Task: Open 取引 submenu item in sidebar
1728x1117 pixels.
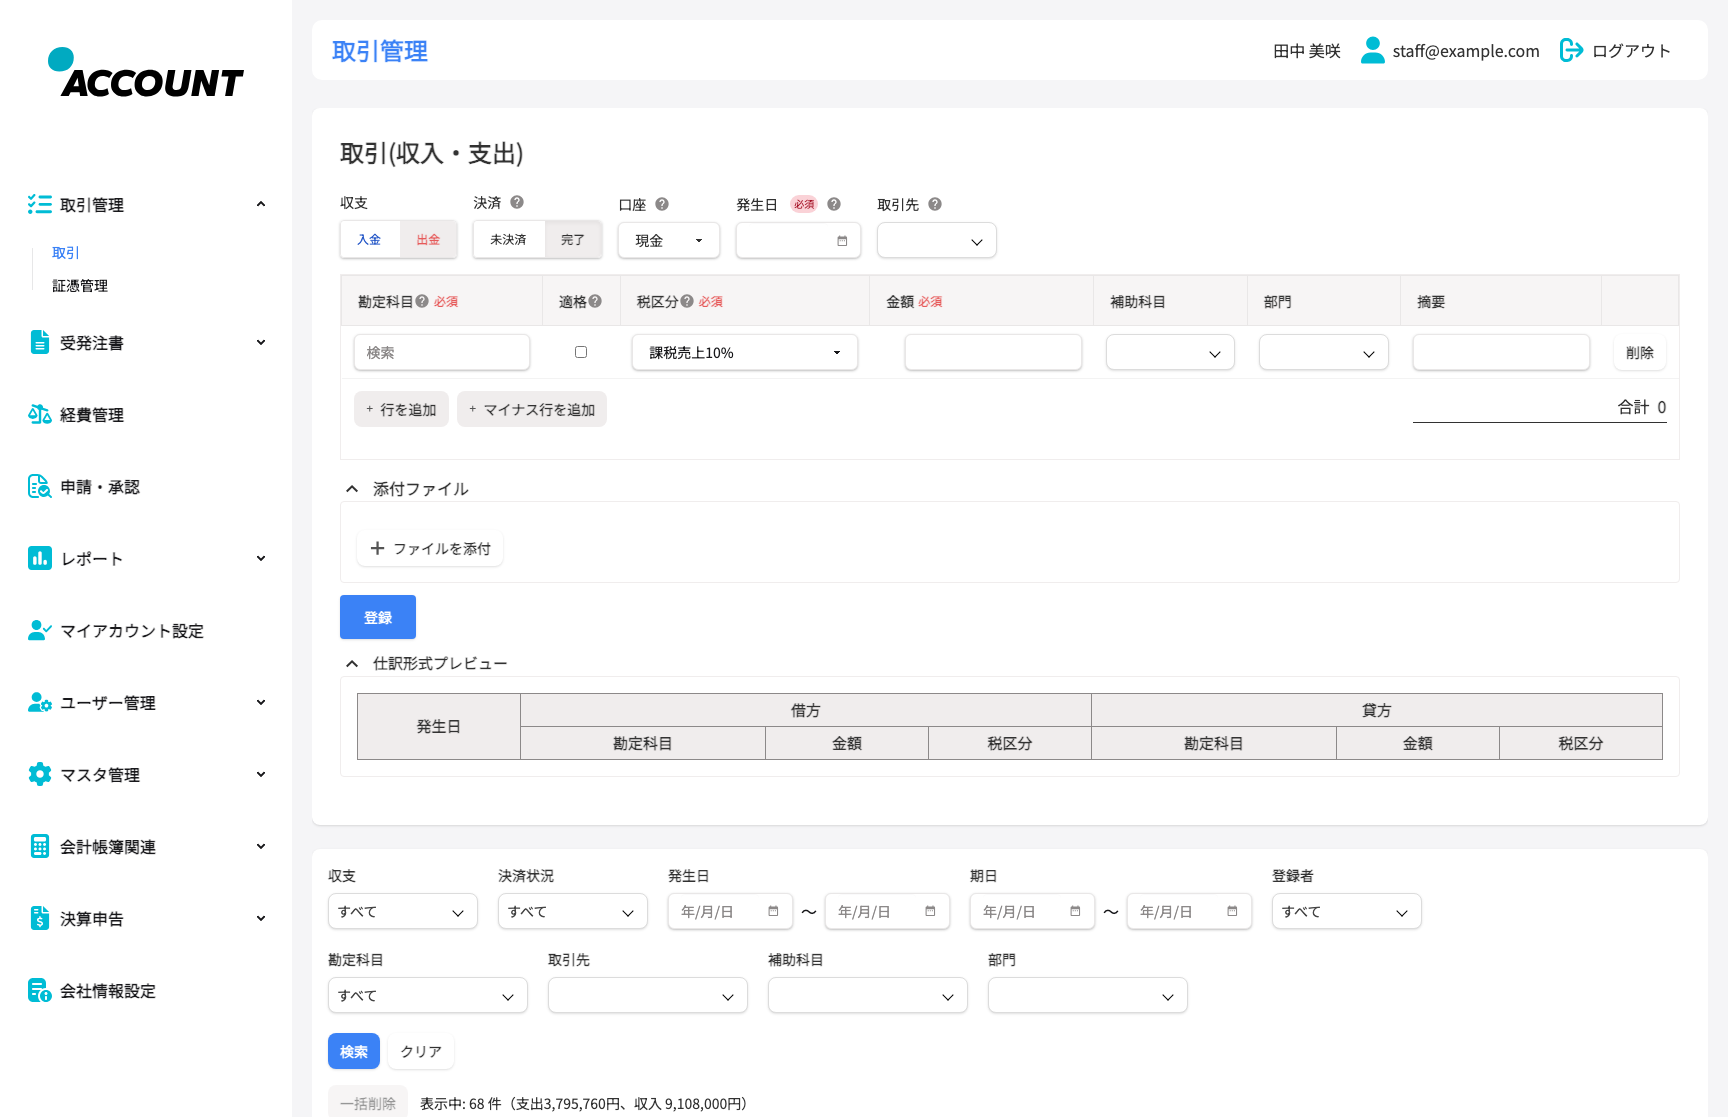Action: [x=66, y=253]
